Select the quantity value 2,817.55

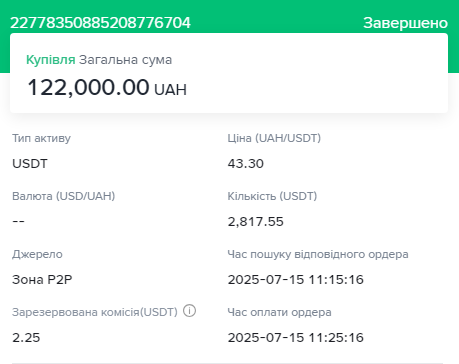pos(256,222)
